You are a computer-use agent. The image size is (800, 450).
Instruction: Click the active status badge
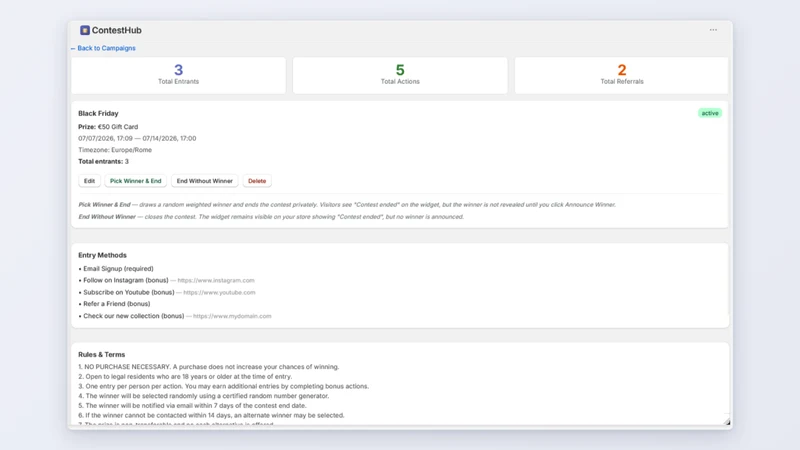pyautogui.click(x=710, y=113)
